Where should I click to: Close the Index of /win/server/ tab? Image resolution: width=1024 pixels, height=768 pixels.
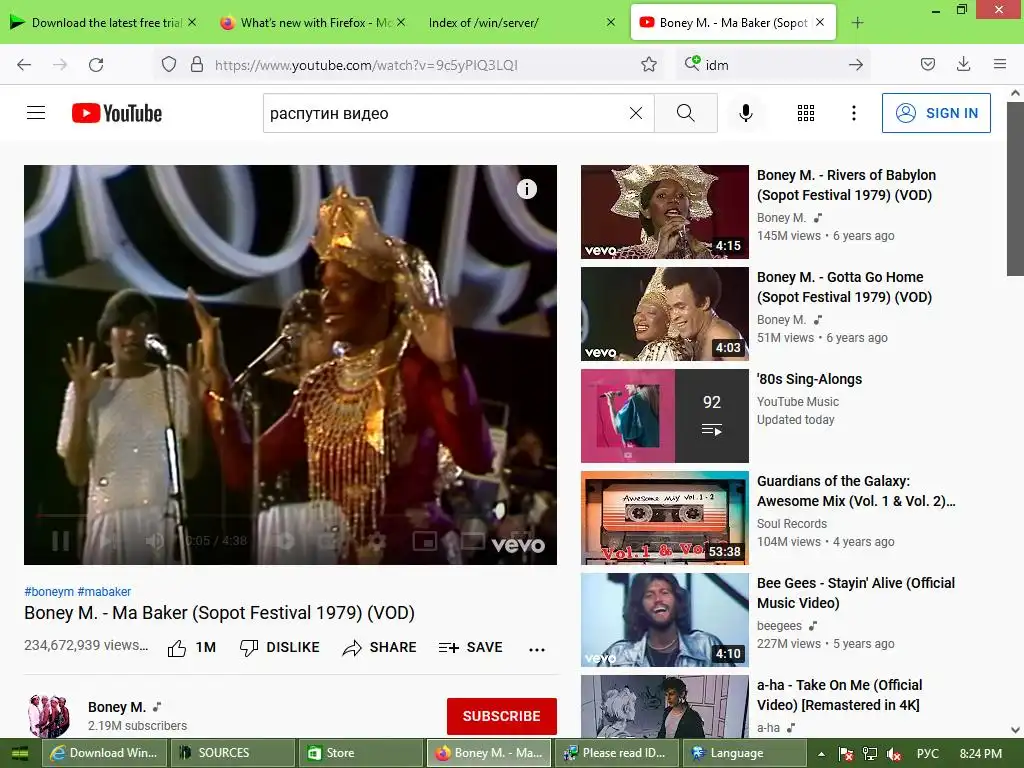(x=611, y=23)
